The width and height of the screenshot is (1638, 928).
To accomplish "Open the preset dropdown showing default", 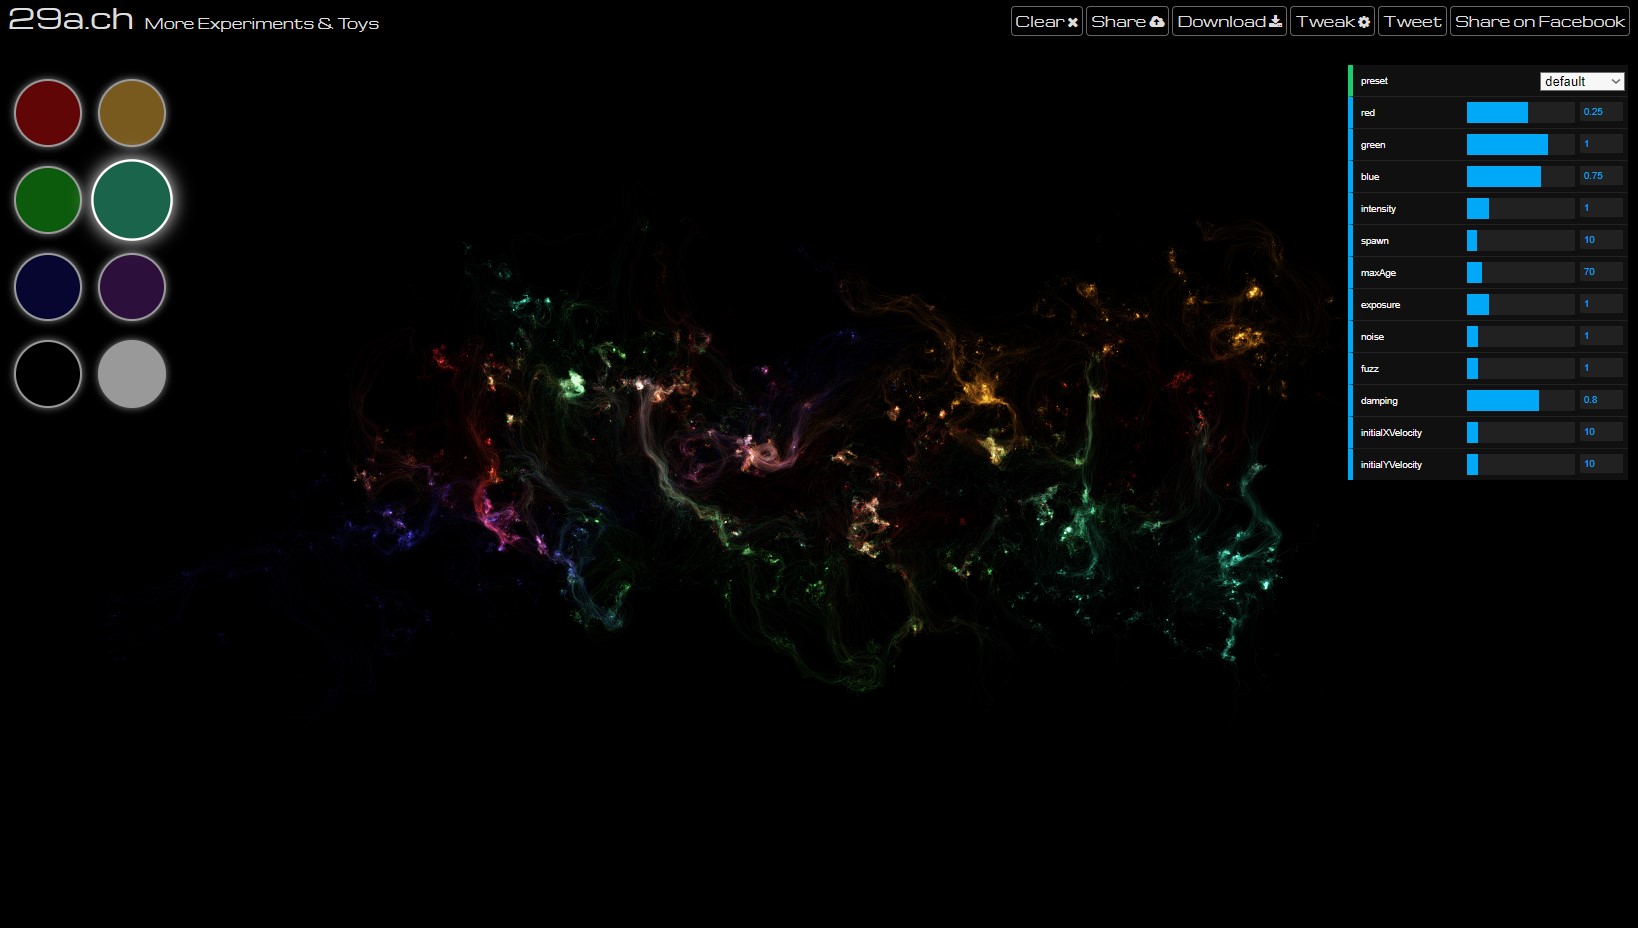I will (1582, 81).
